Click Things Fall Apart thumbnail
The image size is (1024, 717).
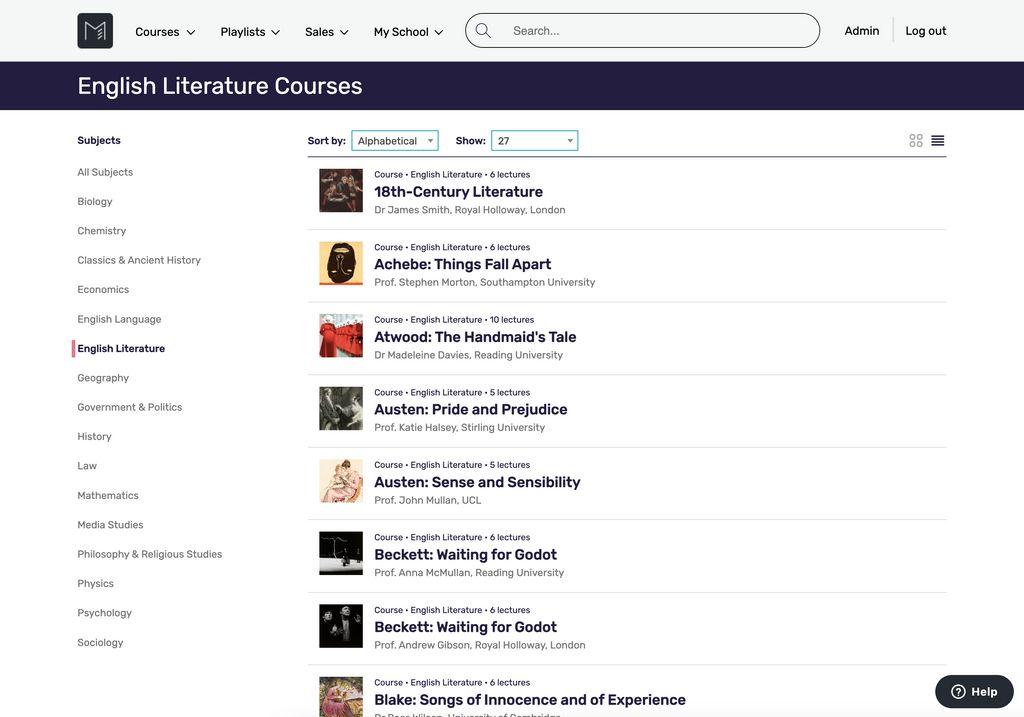tap(341, 263)
